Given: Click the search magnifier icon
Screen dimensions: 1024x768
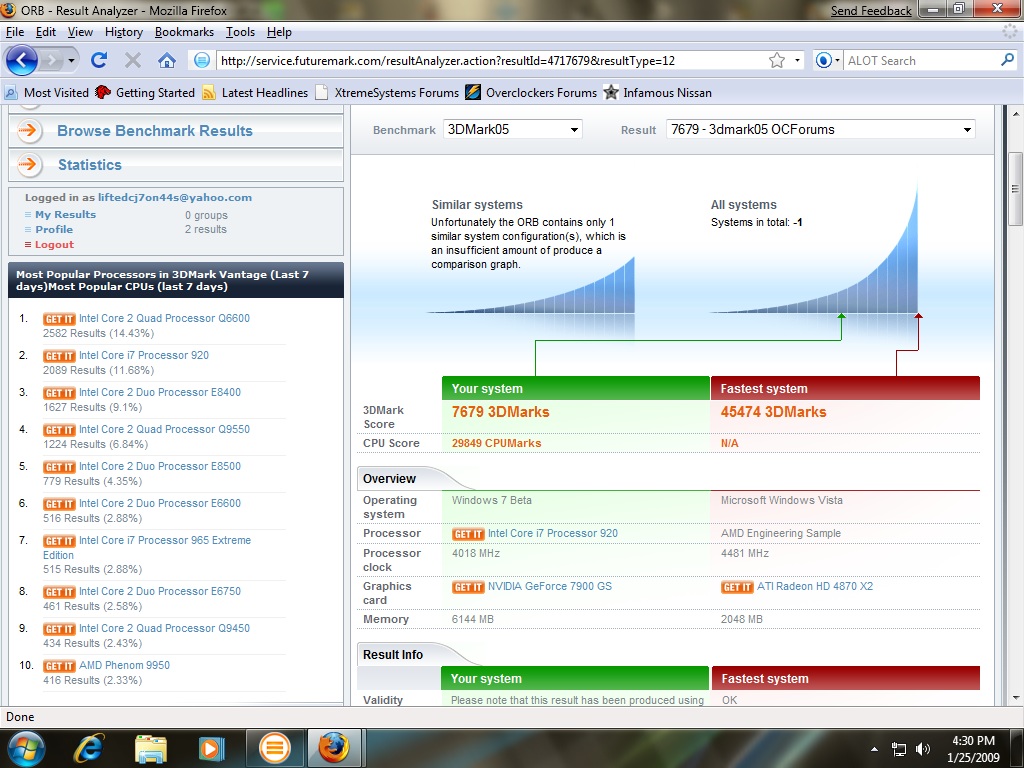Looking at the screenshot, I should (1008, 60).
